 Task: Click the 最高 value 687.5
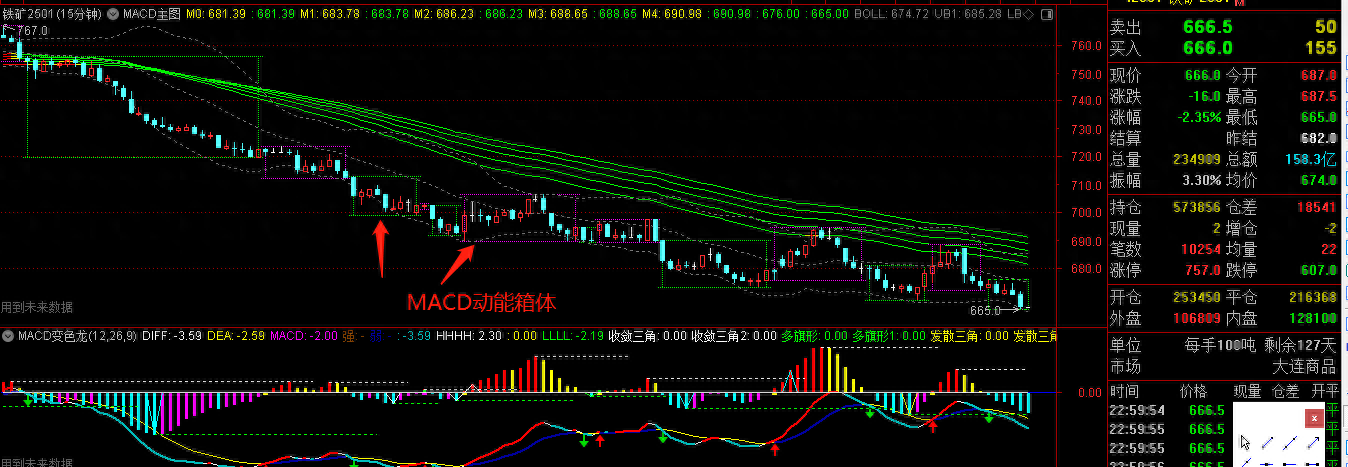1319,96
